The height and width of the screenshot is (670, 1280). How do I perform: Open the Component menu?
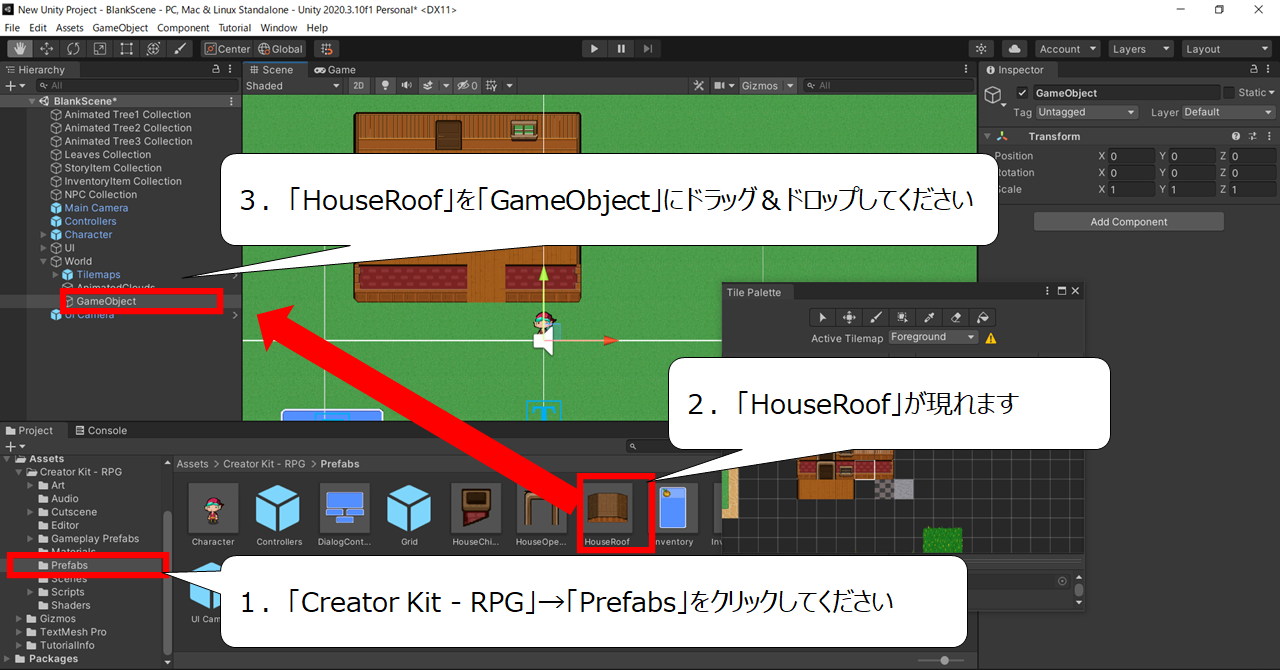[x=184, y=28]
